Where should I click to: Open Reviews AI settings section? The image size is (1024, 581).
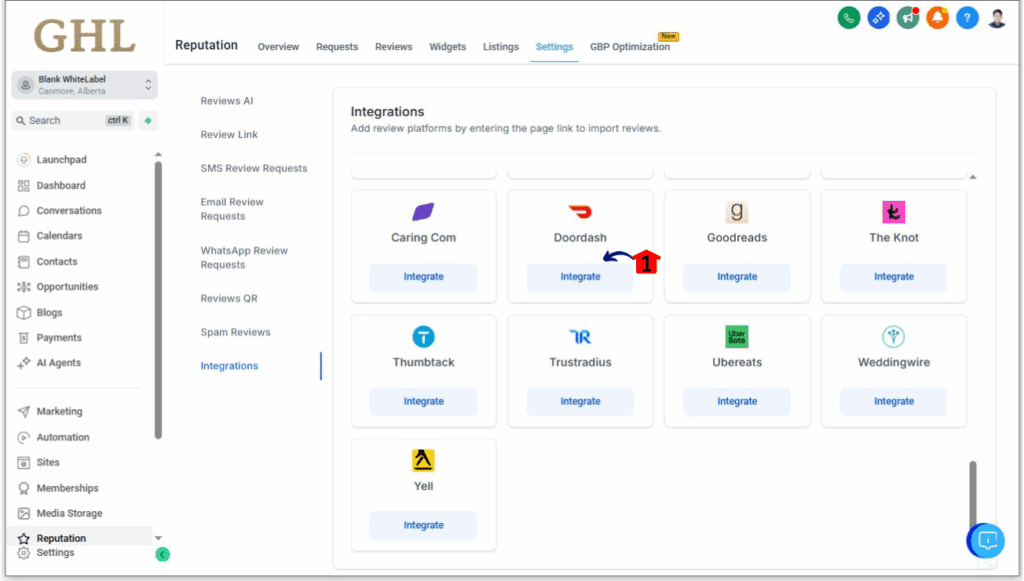coord(227,101)
